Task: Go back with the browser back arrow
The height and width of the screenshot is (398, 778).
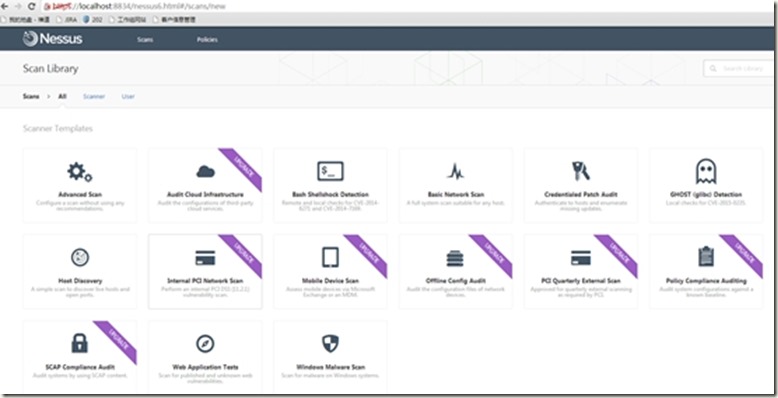Action: 5,6
